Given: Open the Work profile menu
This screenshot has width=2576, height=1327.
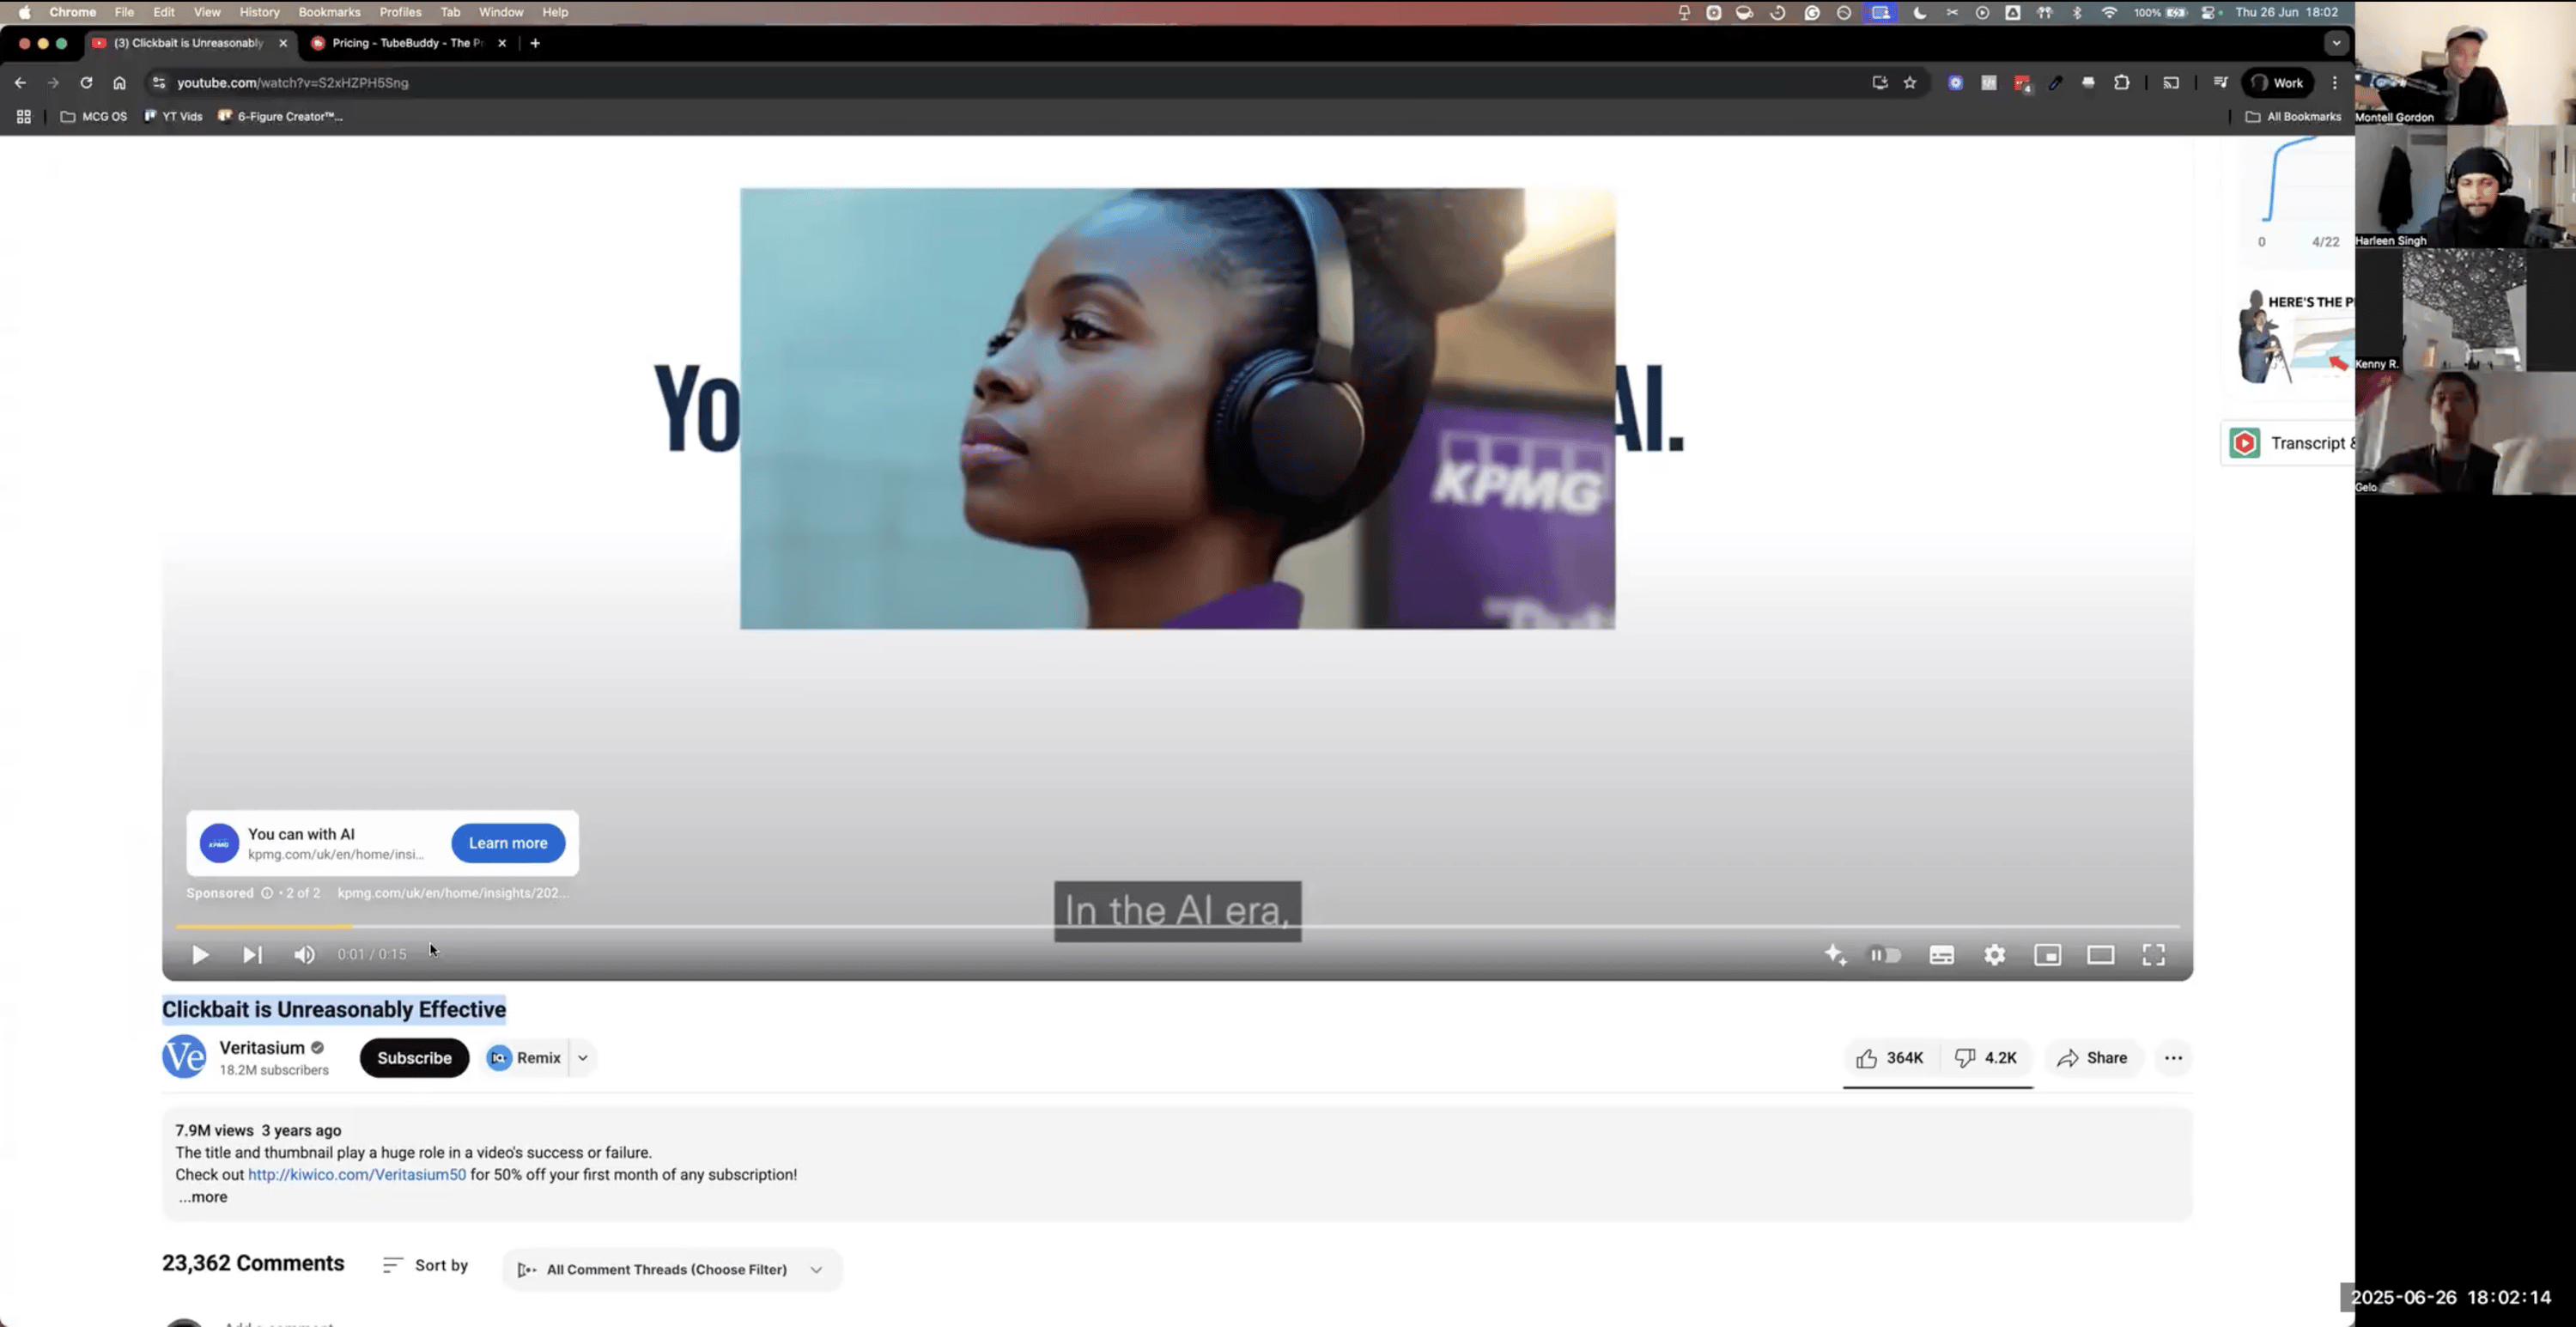Looking at the screenshot, I should pos(2278,83).
